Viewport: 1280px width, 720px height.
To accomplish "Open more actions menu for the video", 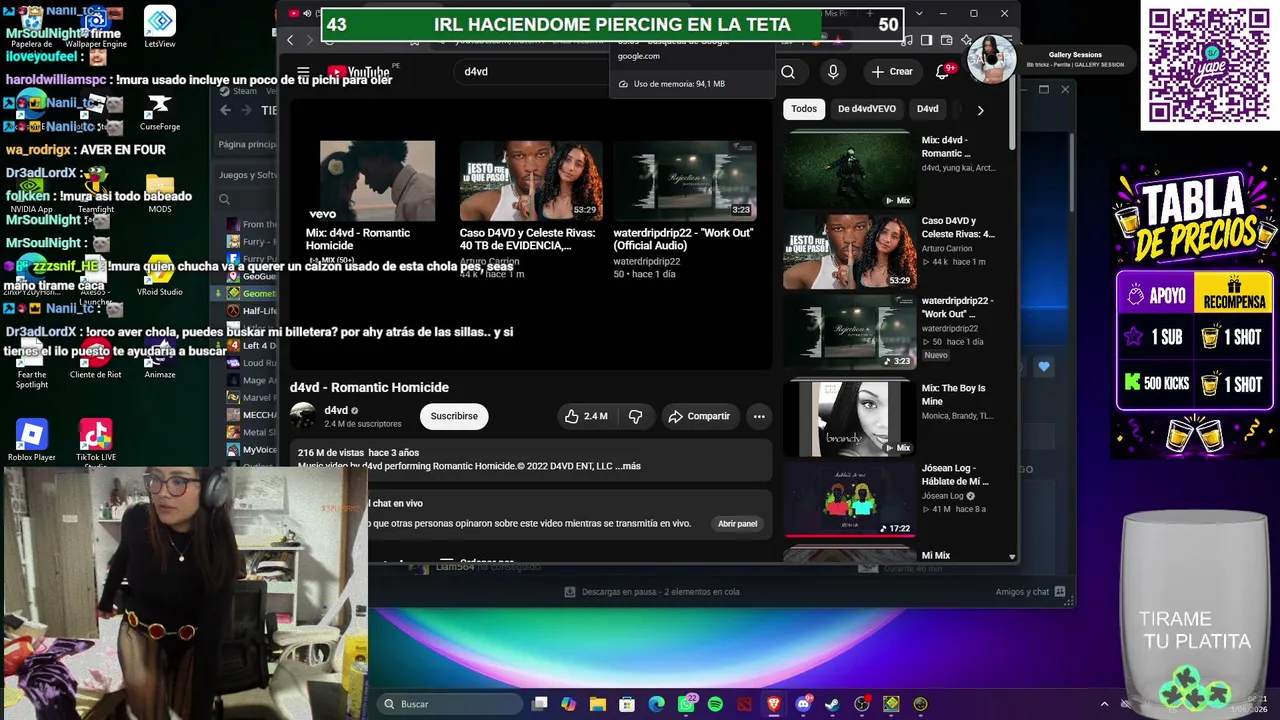I will pyautogui.click(x=759, y=416).
